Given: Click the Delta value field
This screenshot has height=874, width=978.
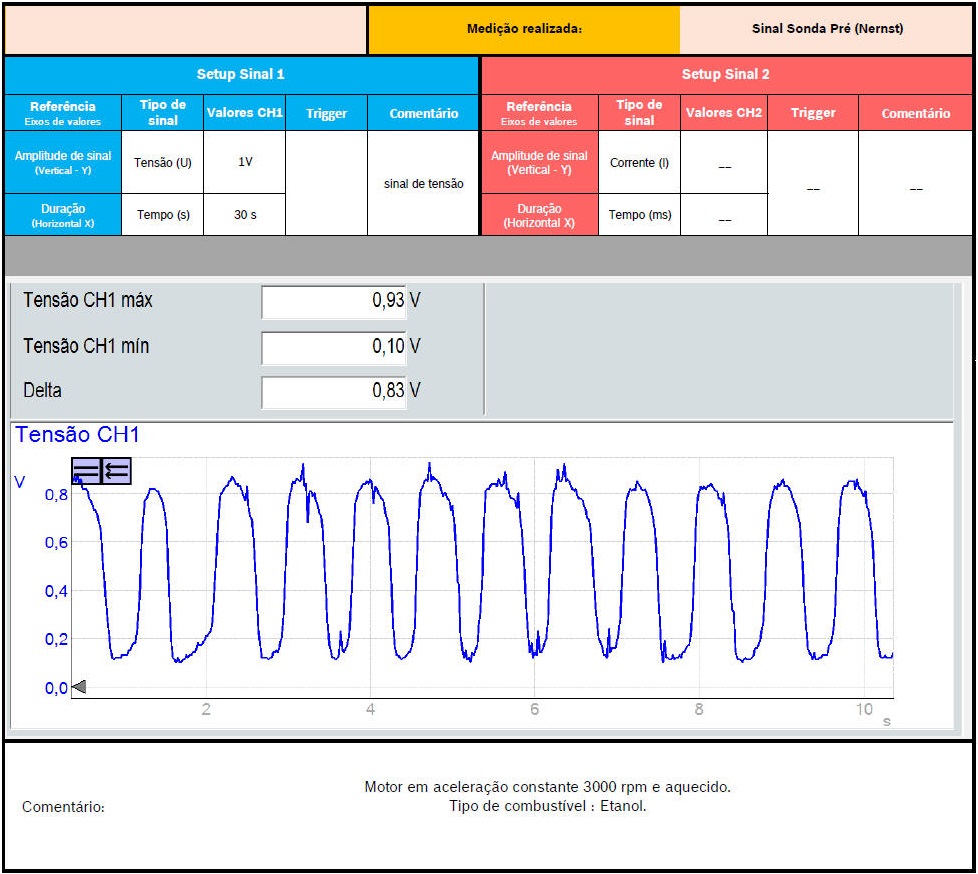Looking at the screenshot, I should point(334,391).
